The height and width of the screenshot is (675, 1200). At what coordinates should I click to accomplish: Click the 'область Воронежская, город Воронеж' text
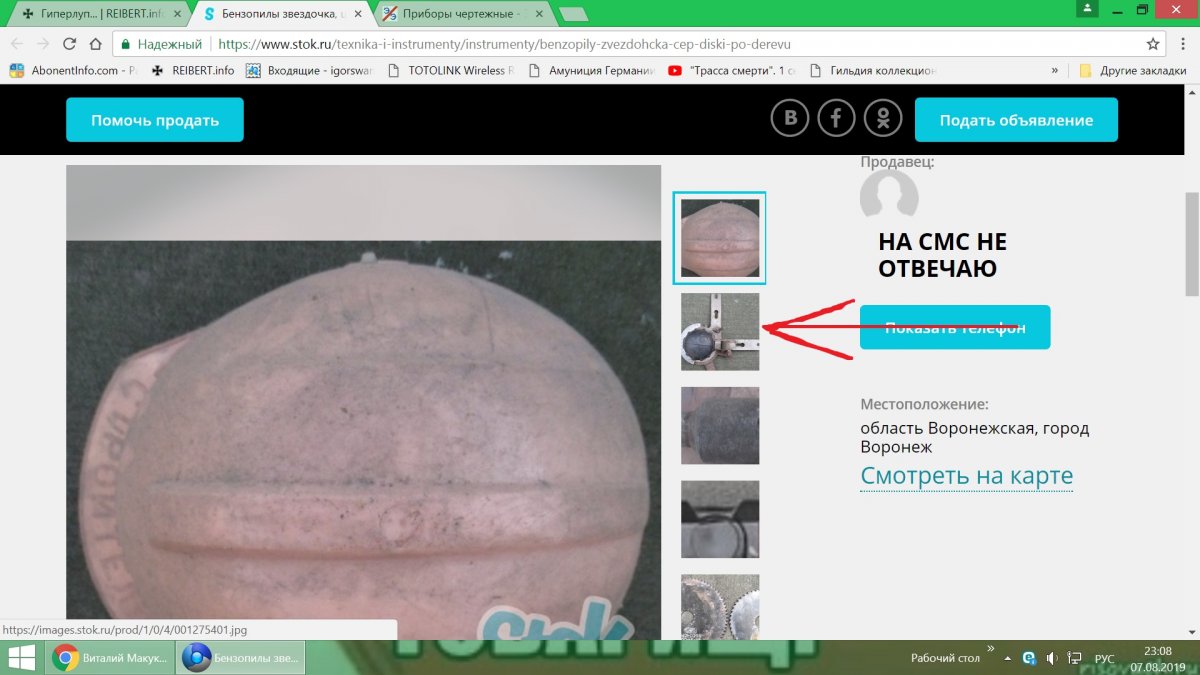(x=975, y=438)
